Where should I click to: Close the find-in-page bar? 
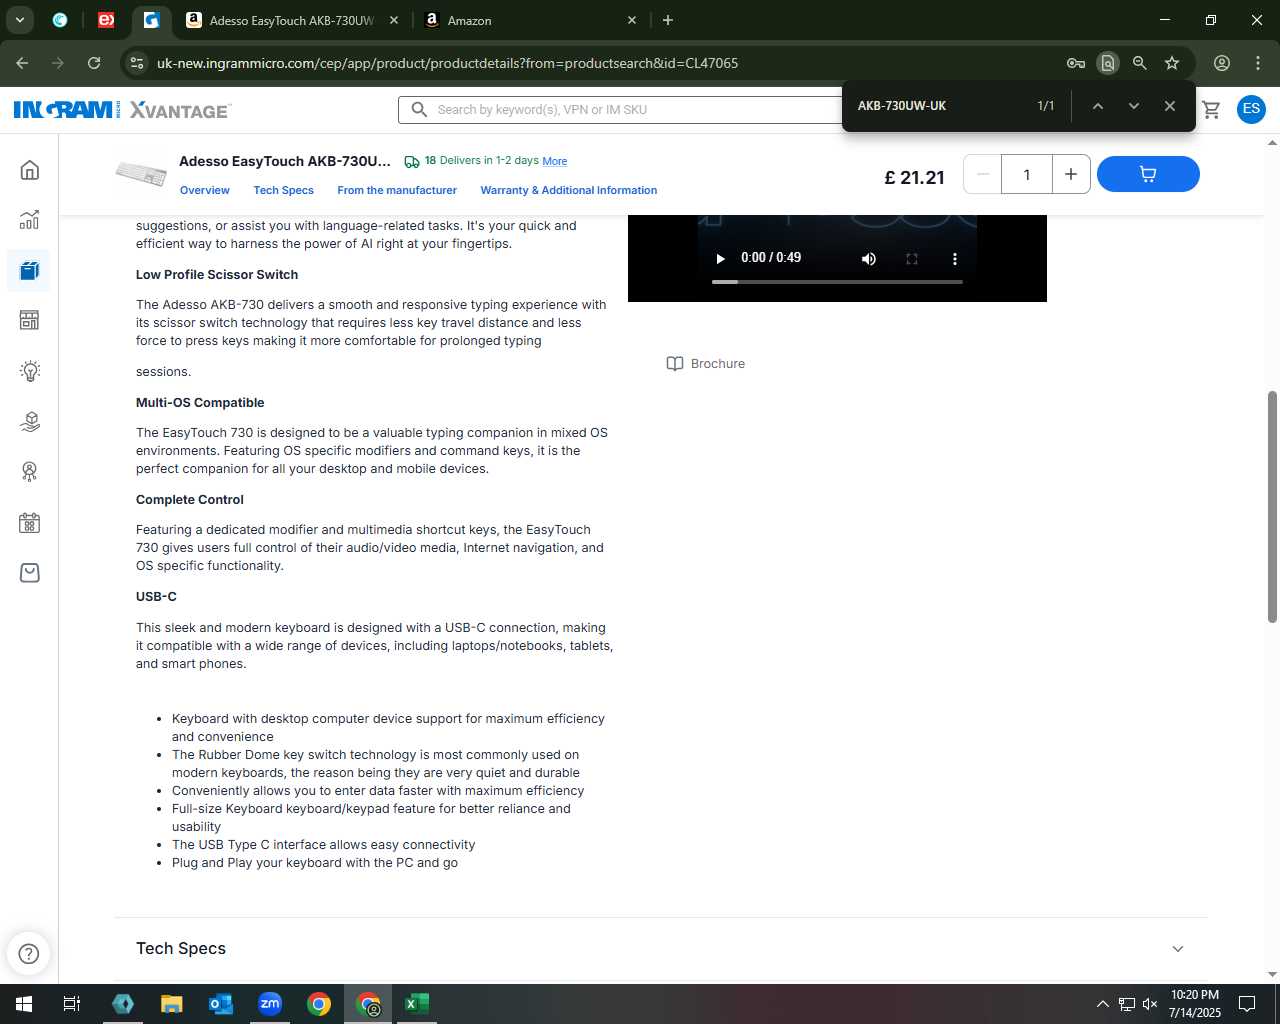point(1170,106)
